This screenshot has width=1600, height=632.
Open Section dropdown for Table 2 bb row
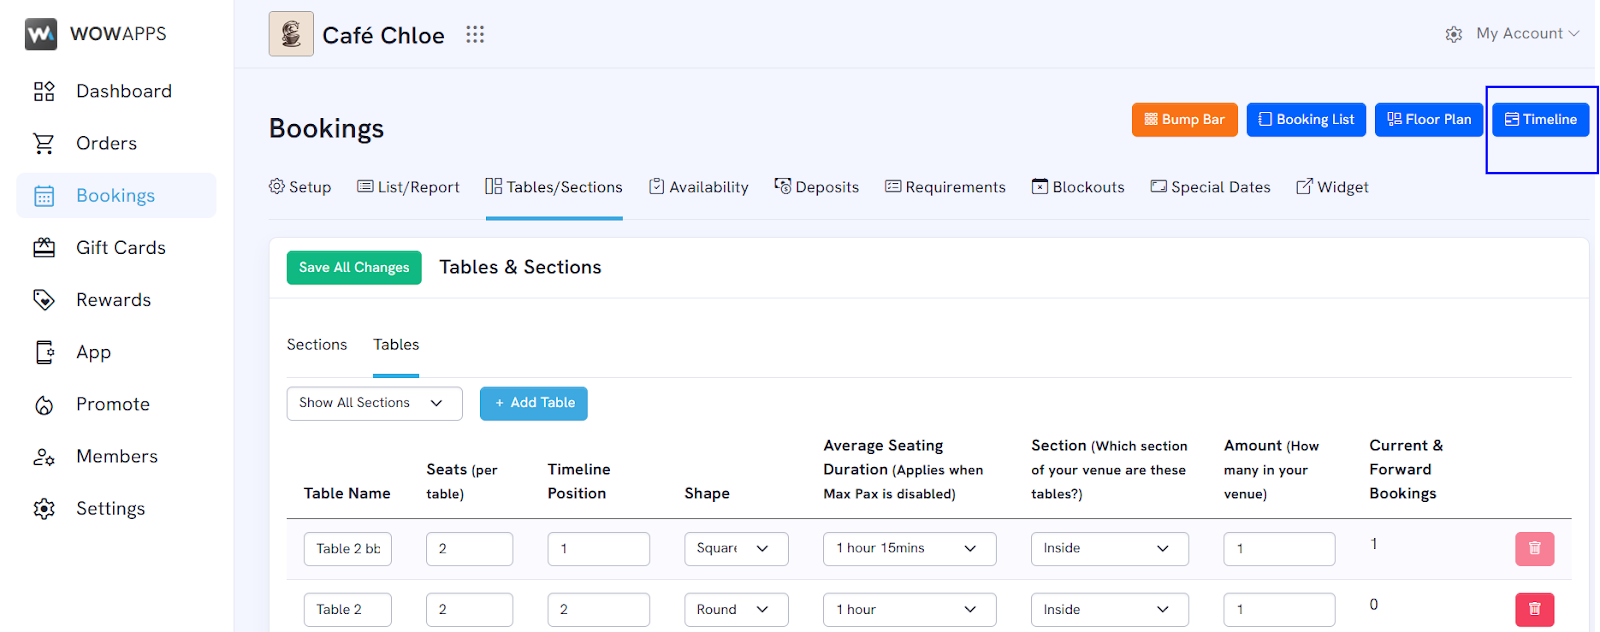(1110, 549)
